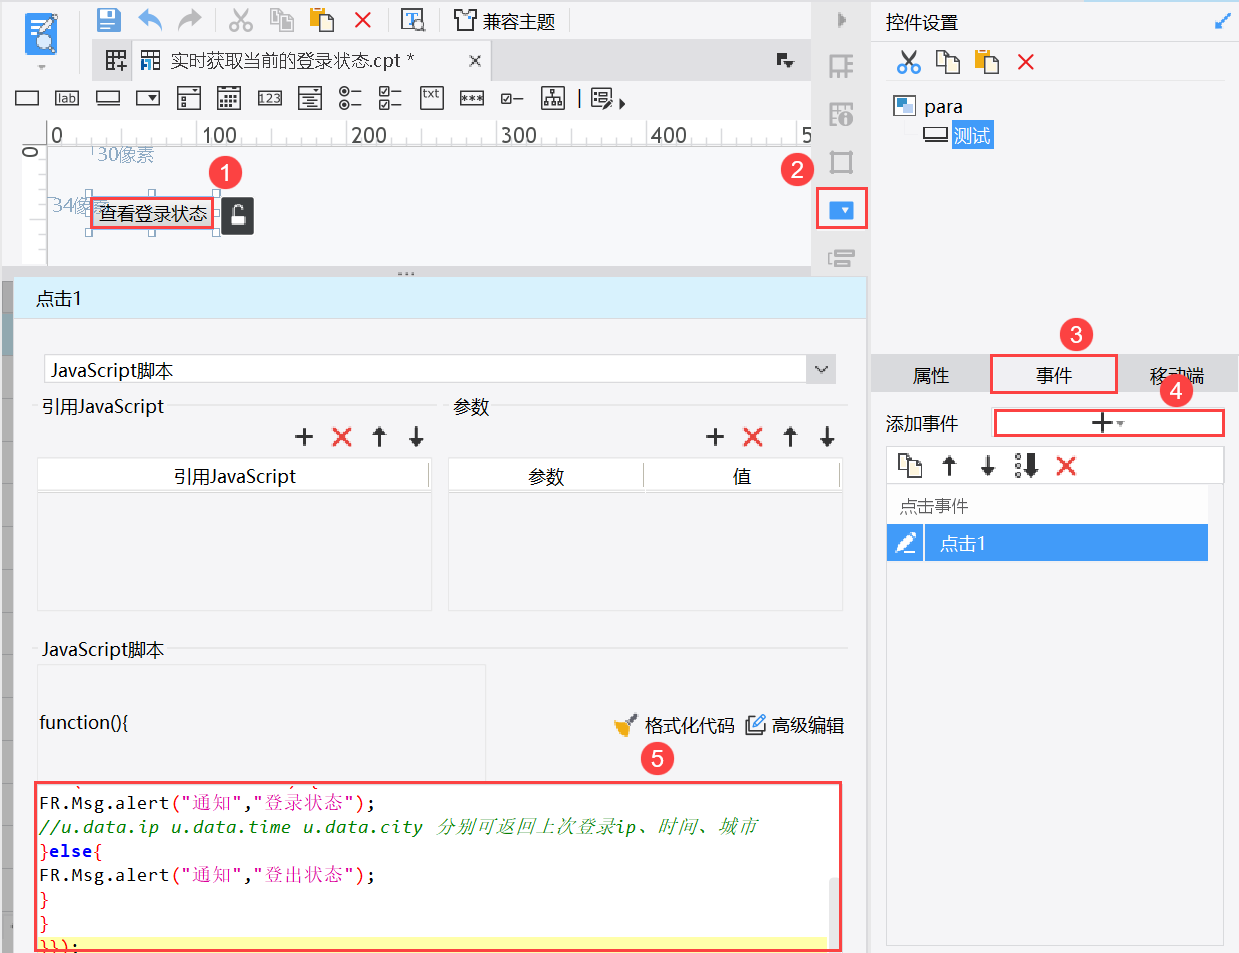Add a Tree widget from the toolbar
The width and height of the screenshot is (1239, 953).
(551, 97)
